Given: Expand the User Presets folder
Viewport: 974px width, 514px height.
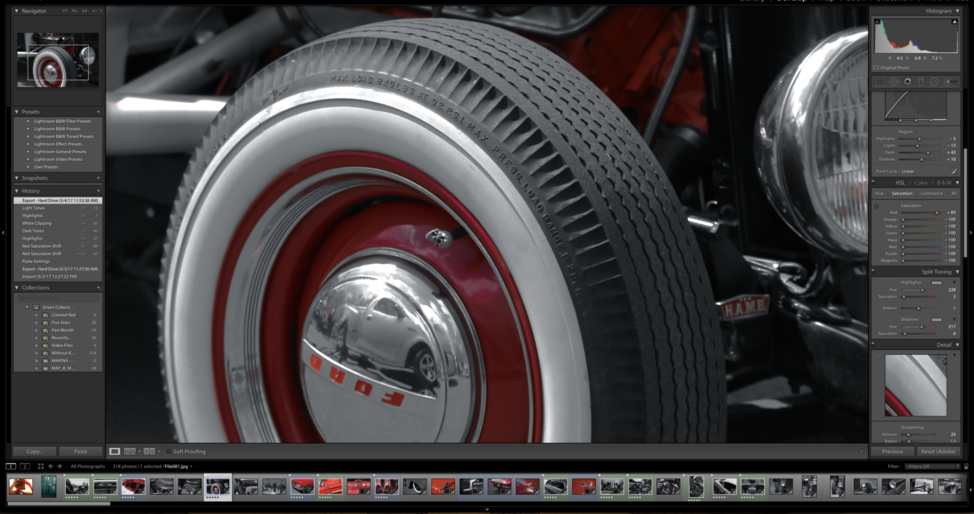Looking at the screenshot, I should click(28, 167).
